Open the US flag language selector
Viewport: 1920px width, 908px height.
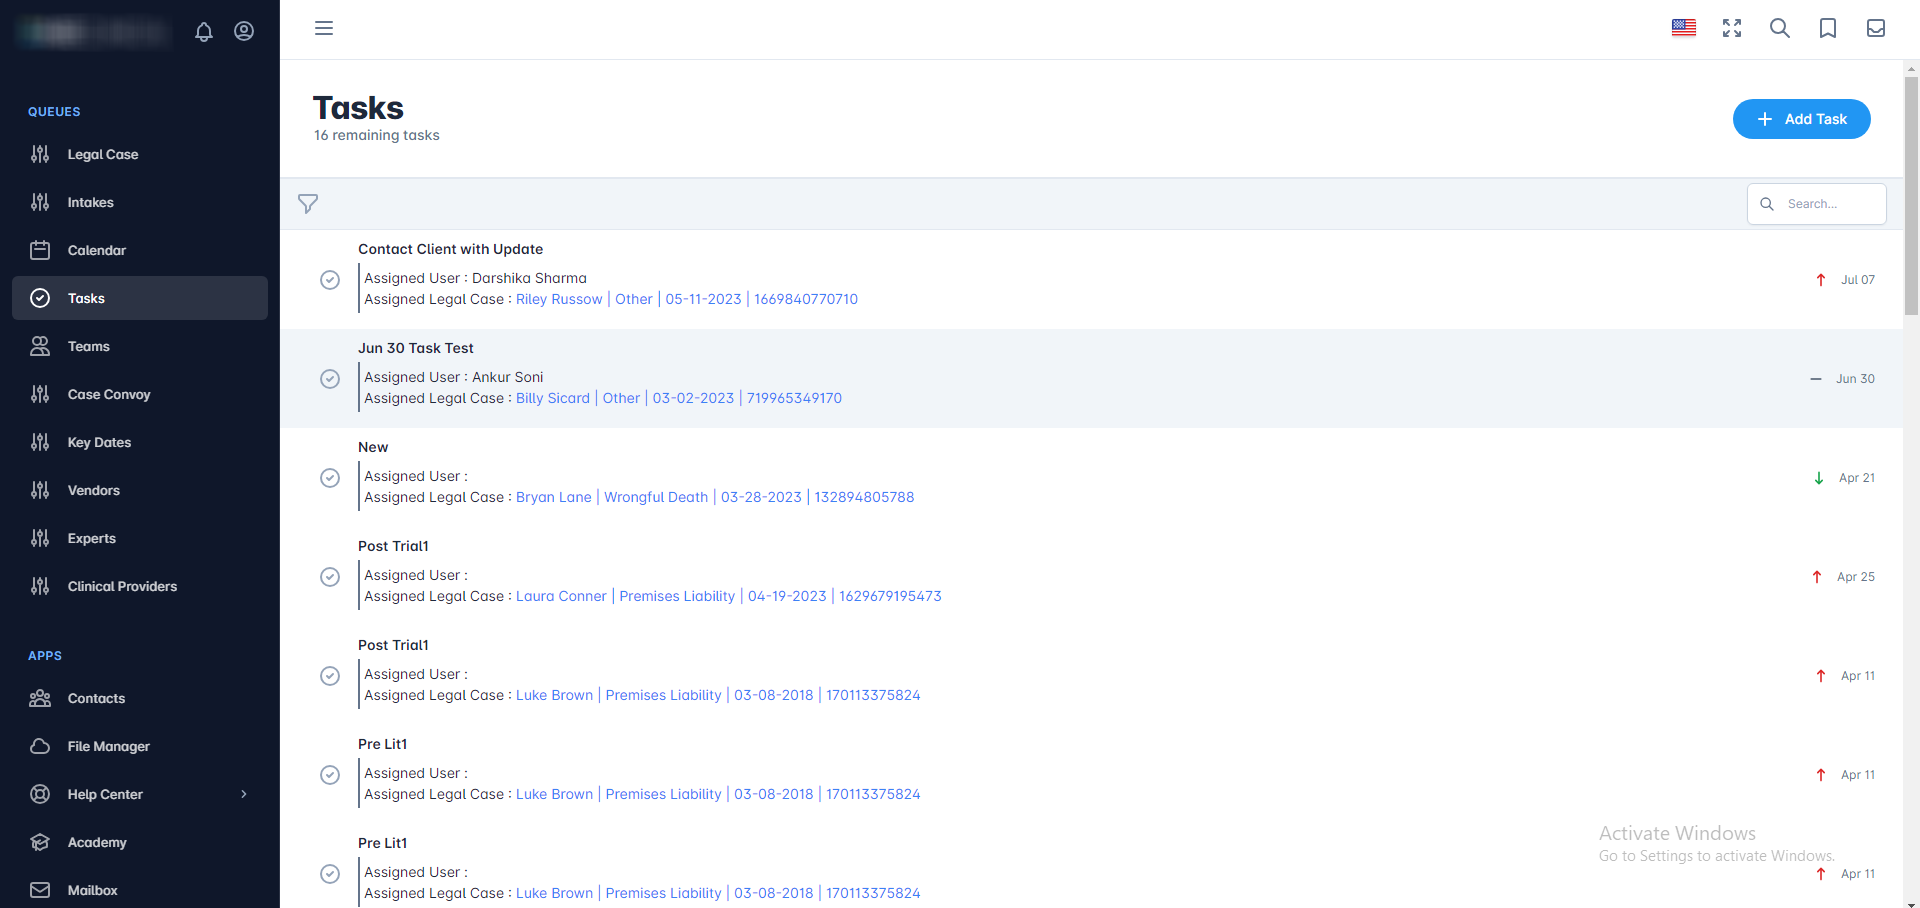[1684, 28]
